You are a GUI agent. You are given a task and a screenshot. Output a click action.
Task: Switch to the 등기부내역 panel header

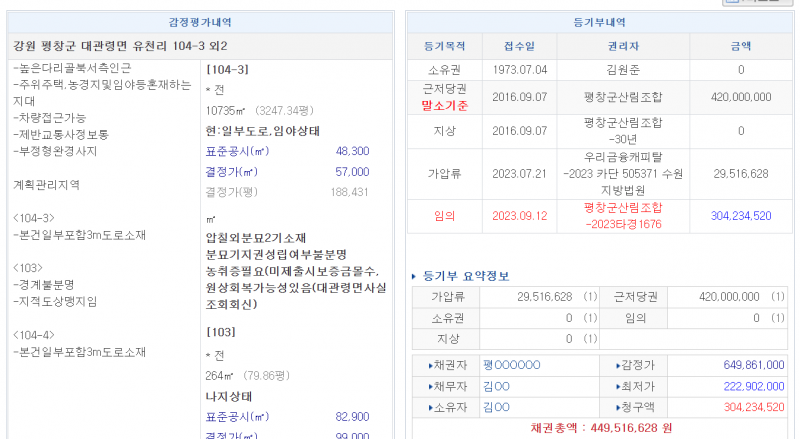click(598, 22)
